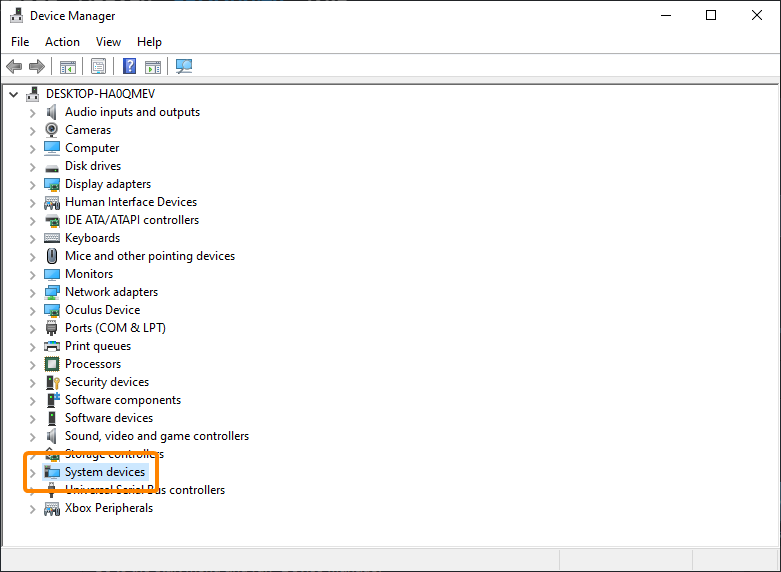Expand the Cameras category

point(32,131)
